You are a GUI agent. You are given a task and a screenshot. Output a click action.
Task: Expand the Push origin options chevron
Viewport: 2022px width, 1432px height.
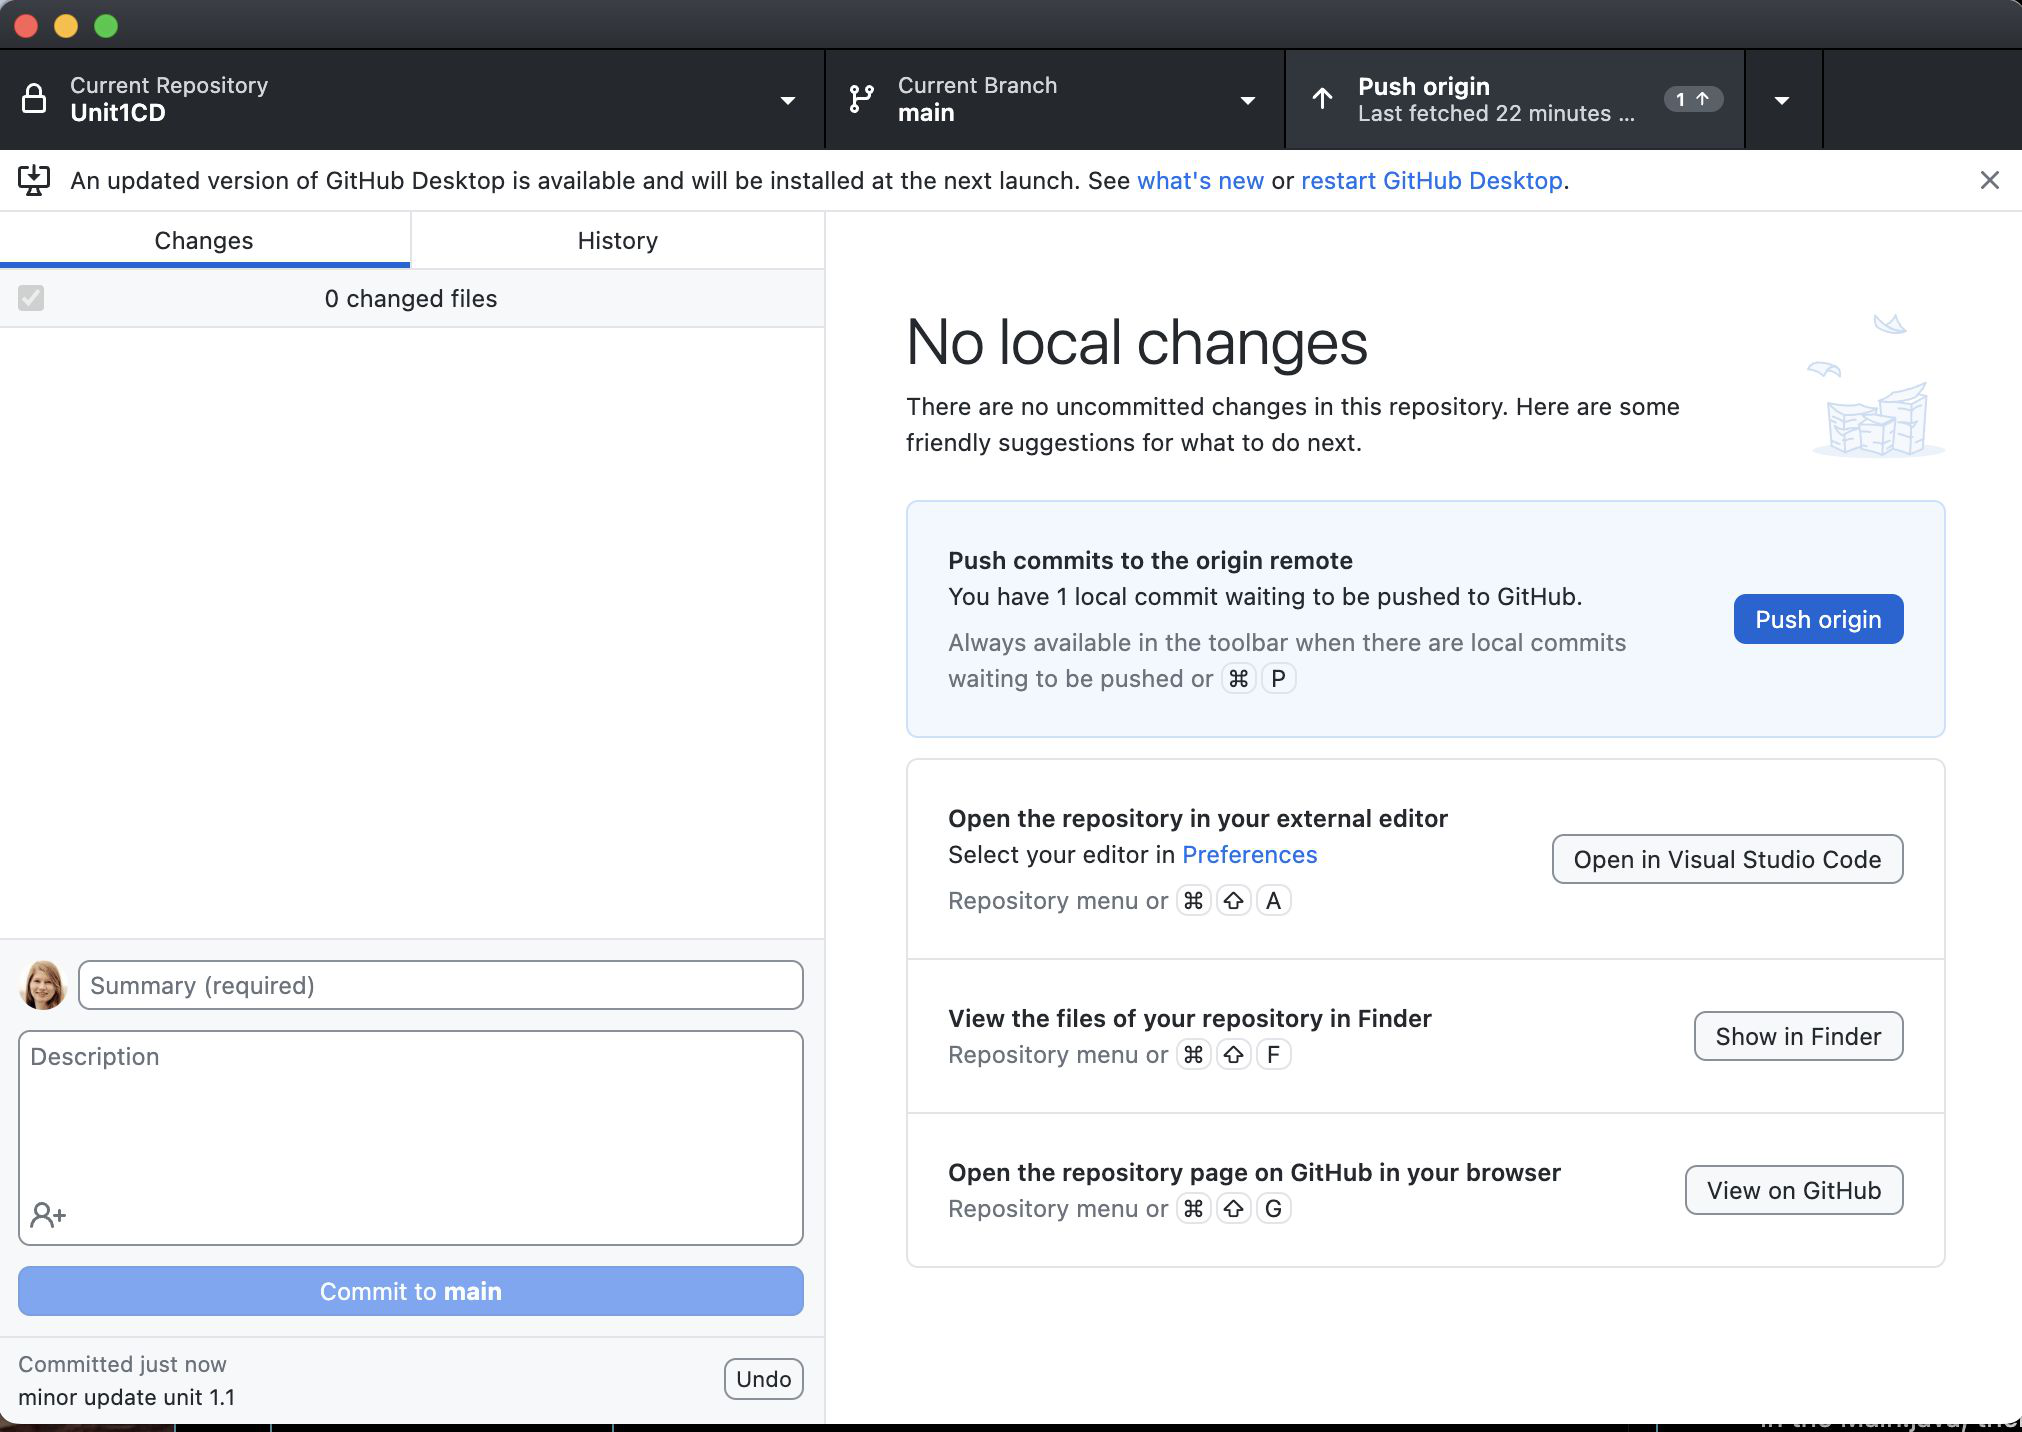(x=1781, y=99)
